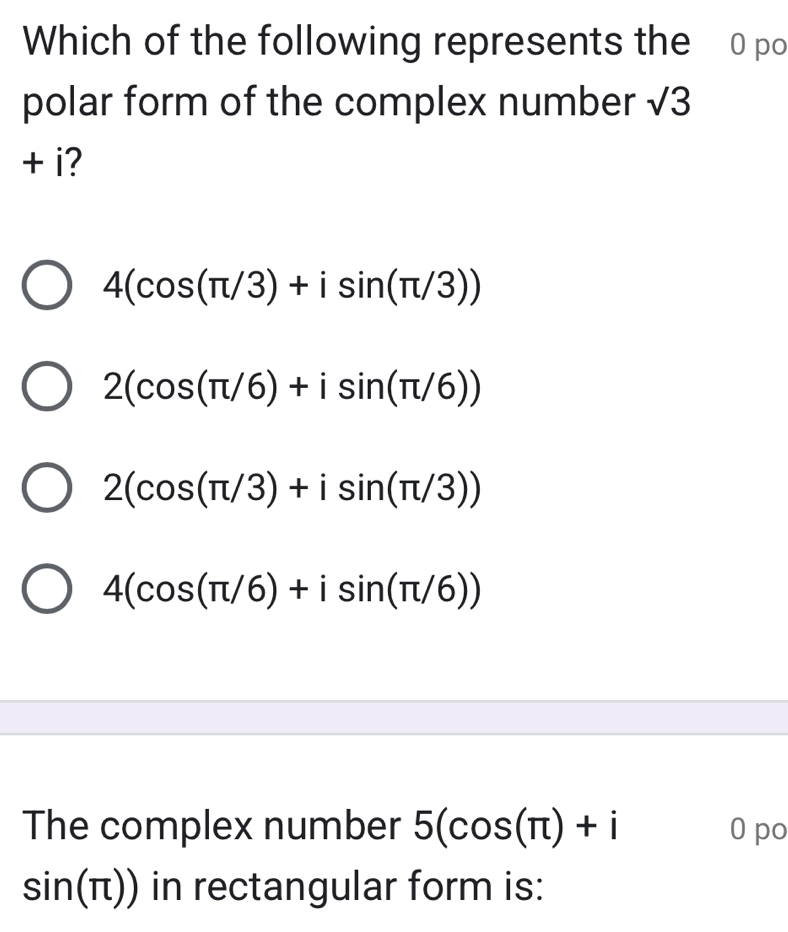Screen dimensions: 788x932
Task: Click the words "complex number" in the first question
Action: 475,103
